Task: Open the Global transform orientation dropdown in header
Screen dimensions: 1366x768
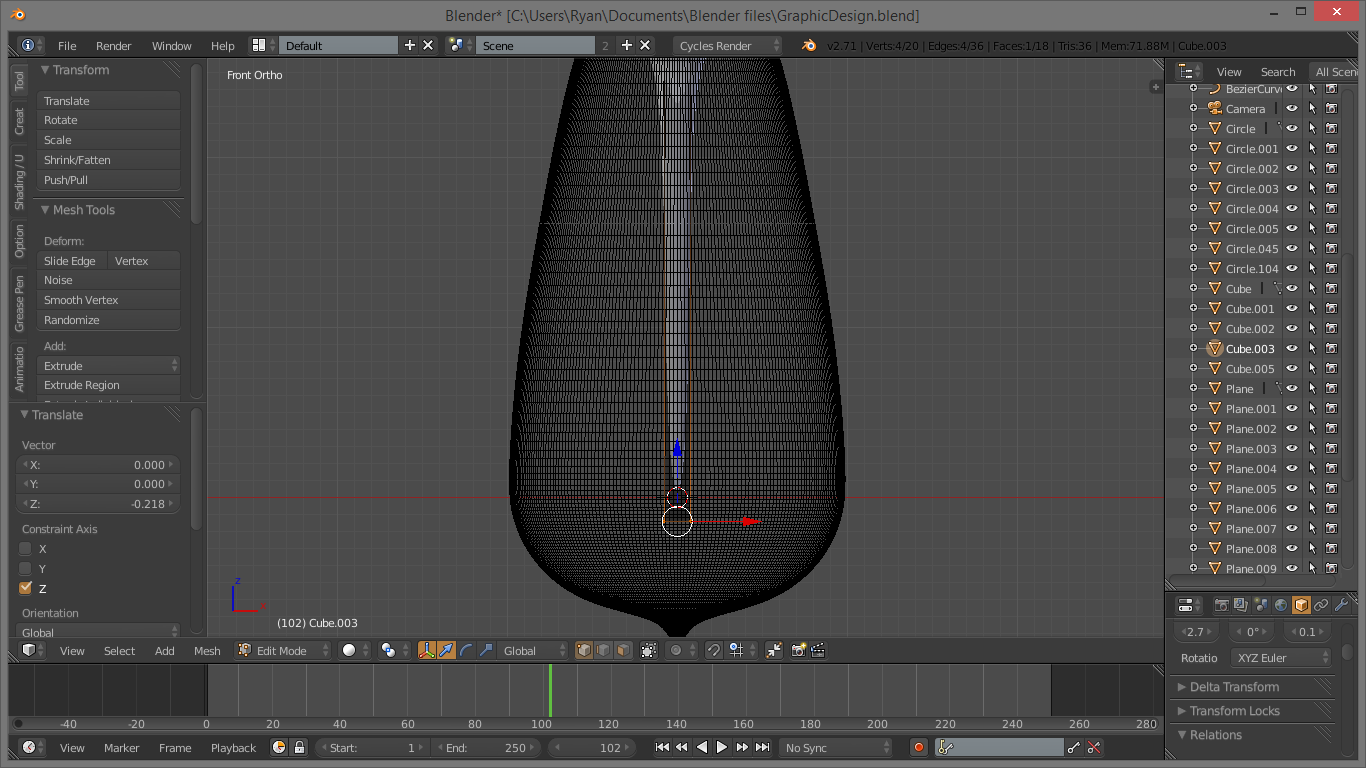Action: pos(533,650)
